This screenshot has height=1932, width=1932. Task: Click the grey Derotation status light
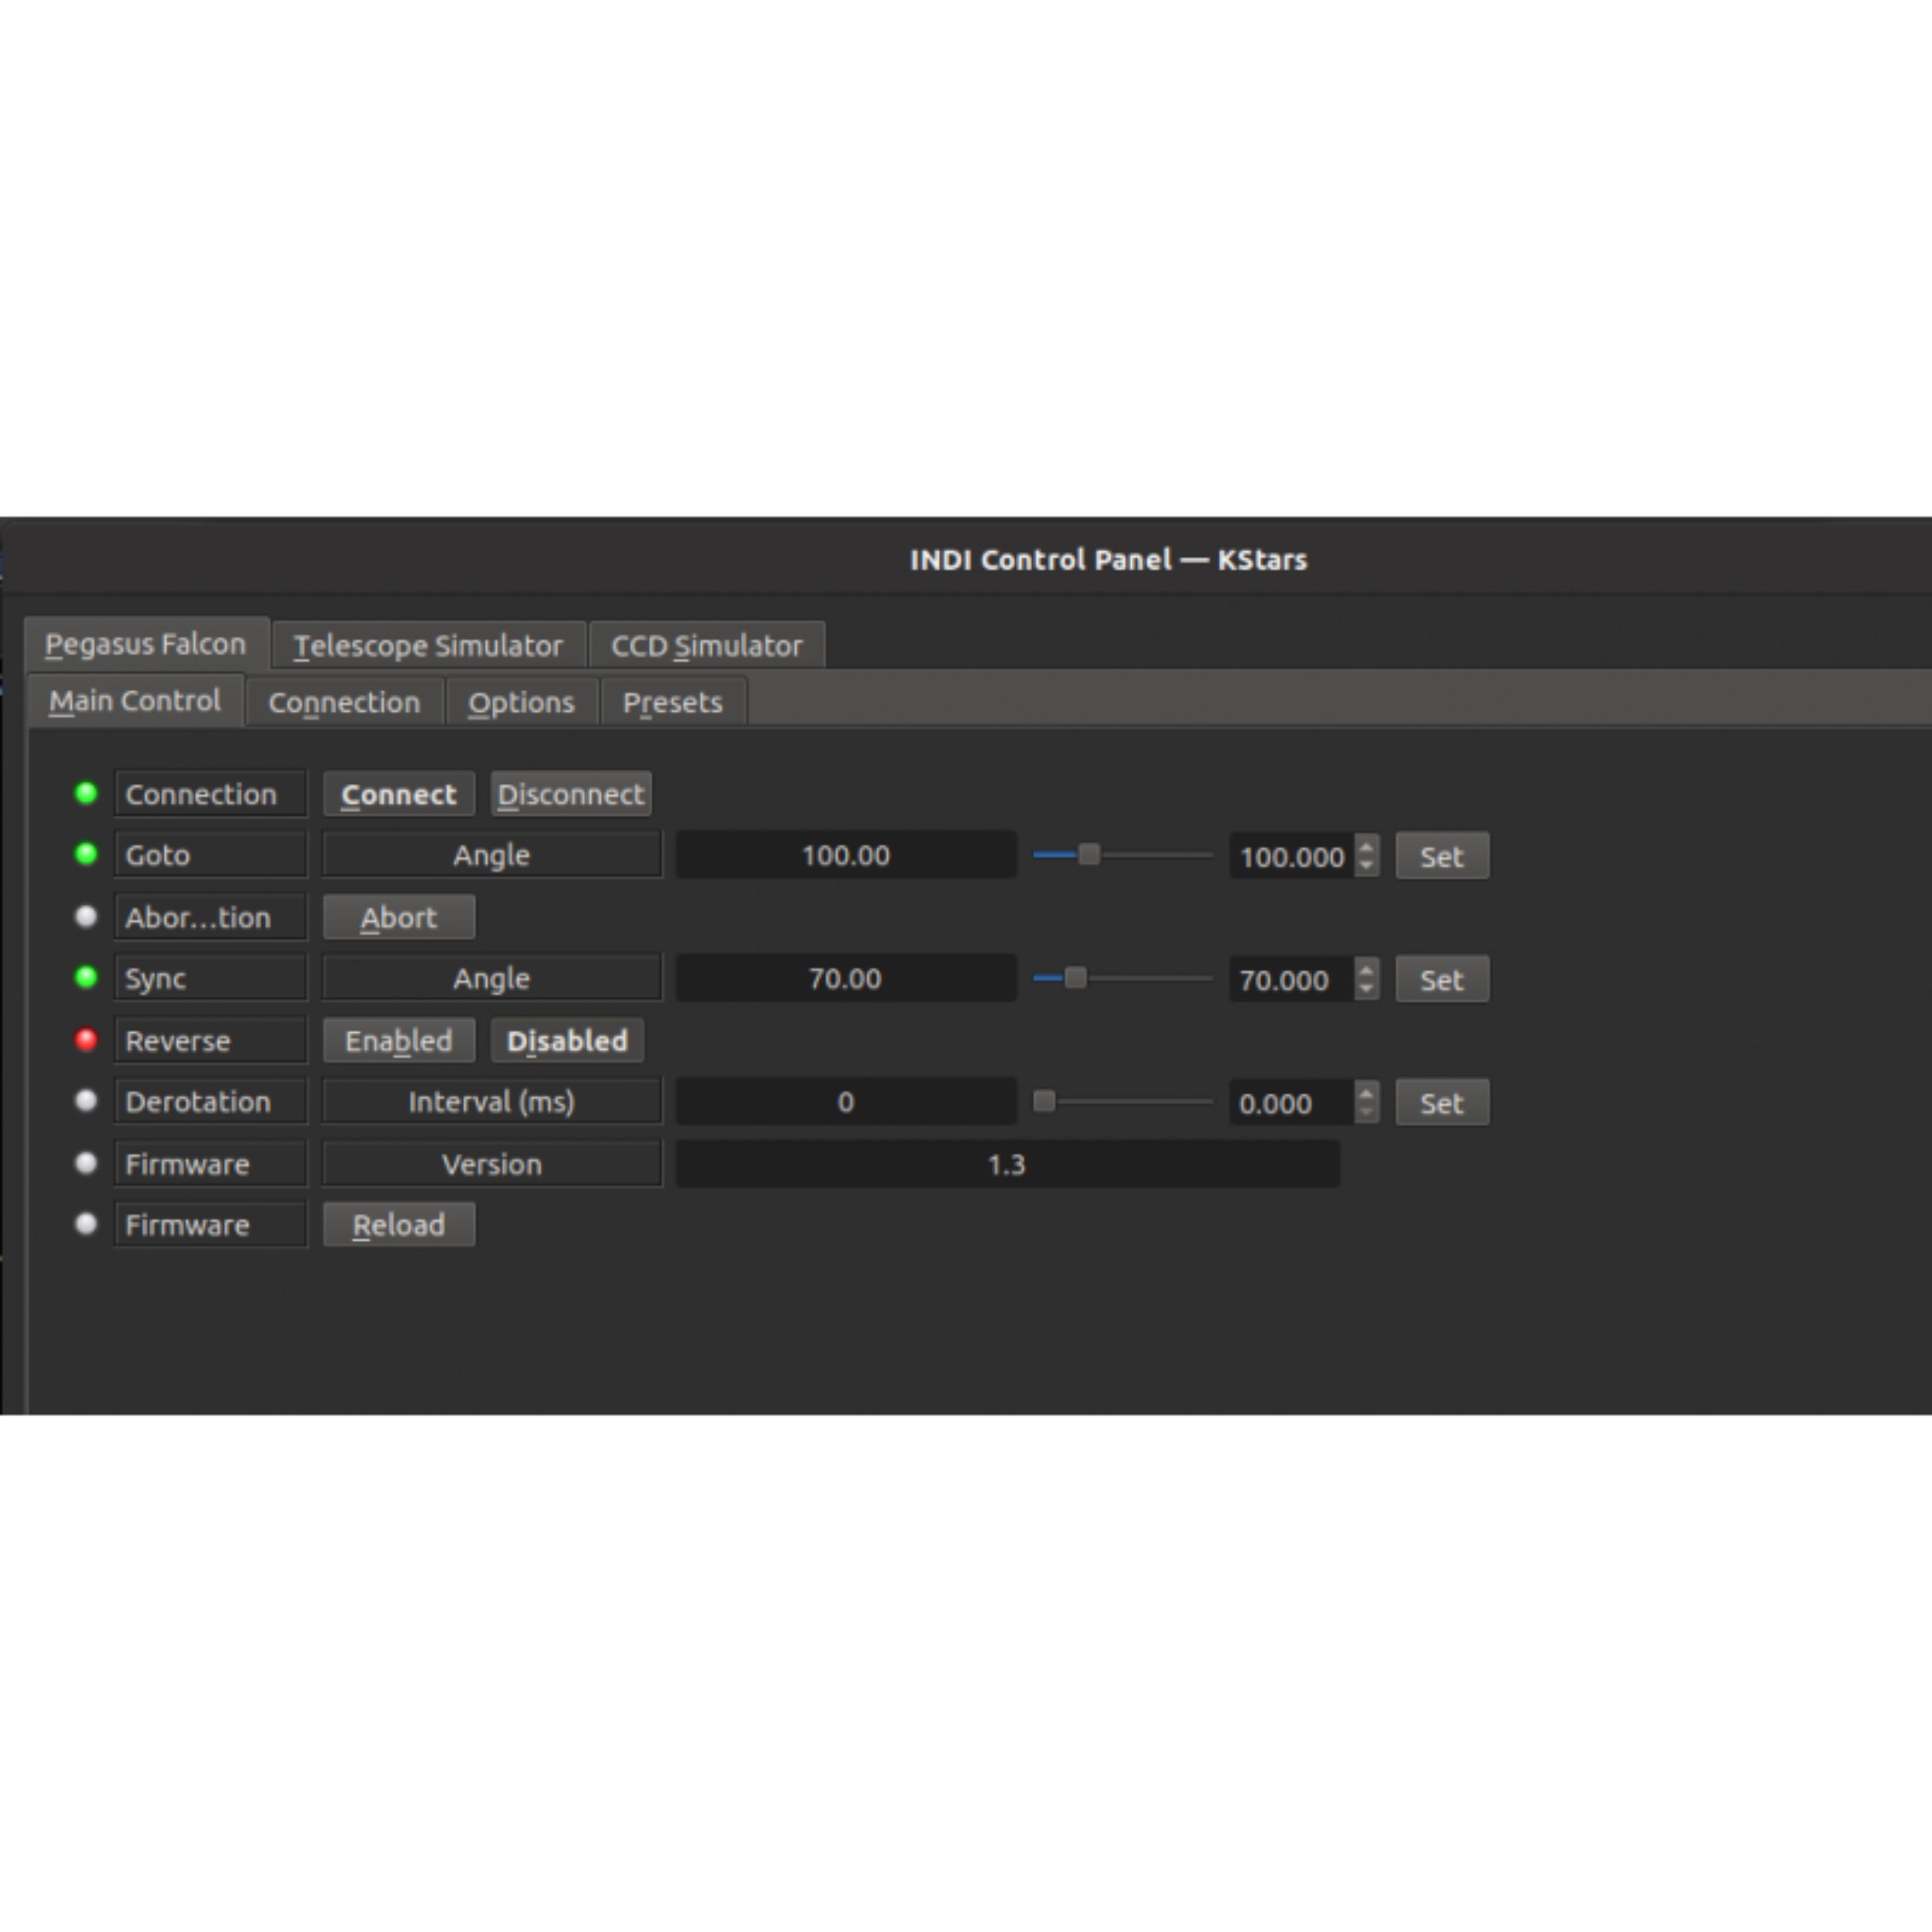pyautogui.click(x=86, y=1101)
